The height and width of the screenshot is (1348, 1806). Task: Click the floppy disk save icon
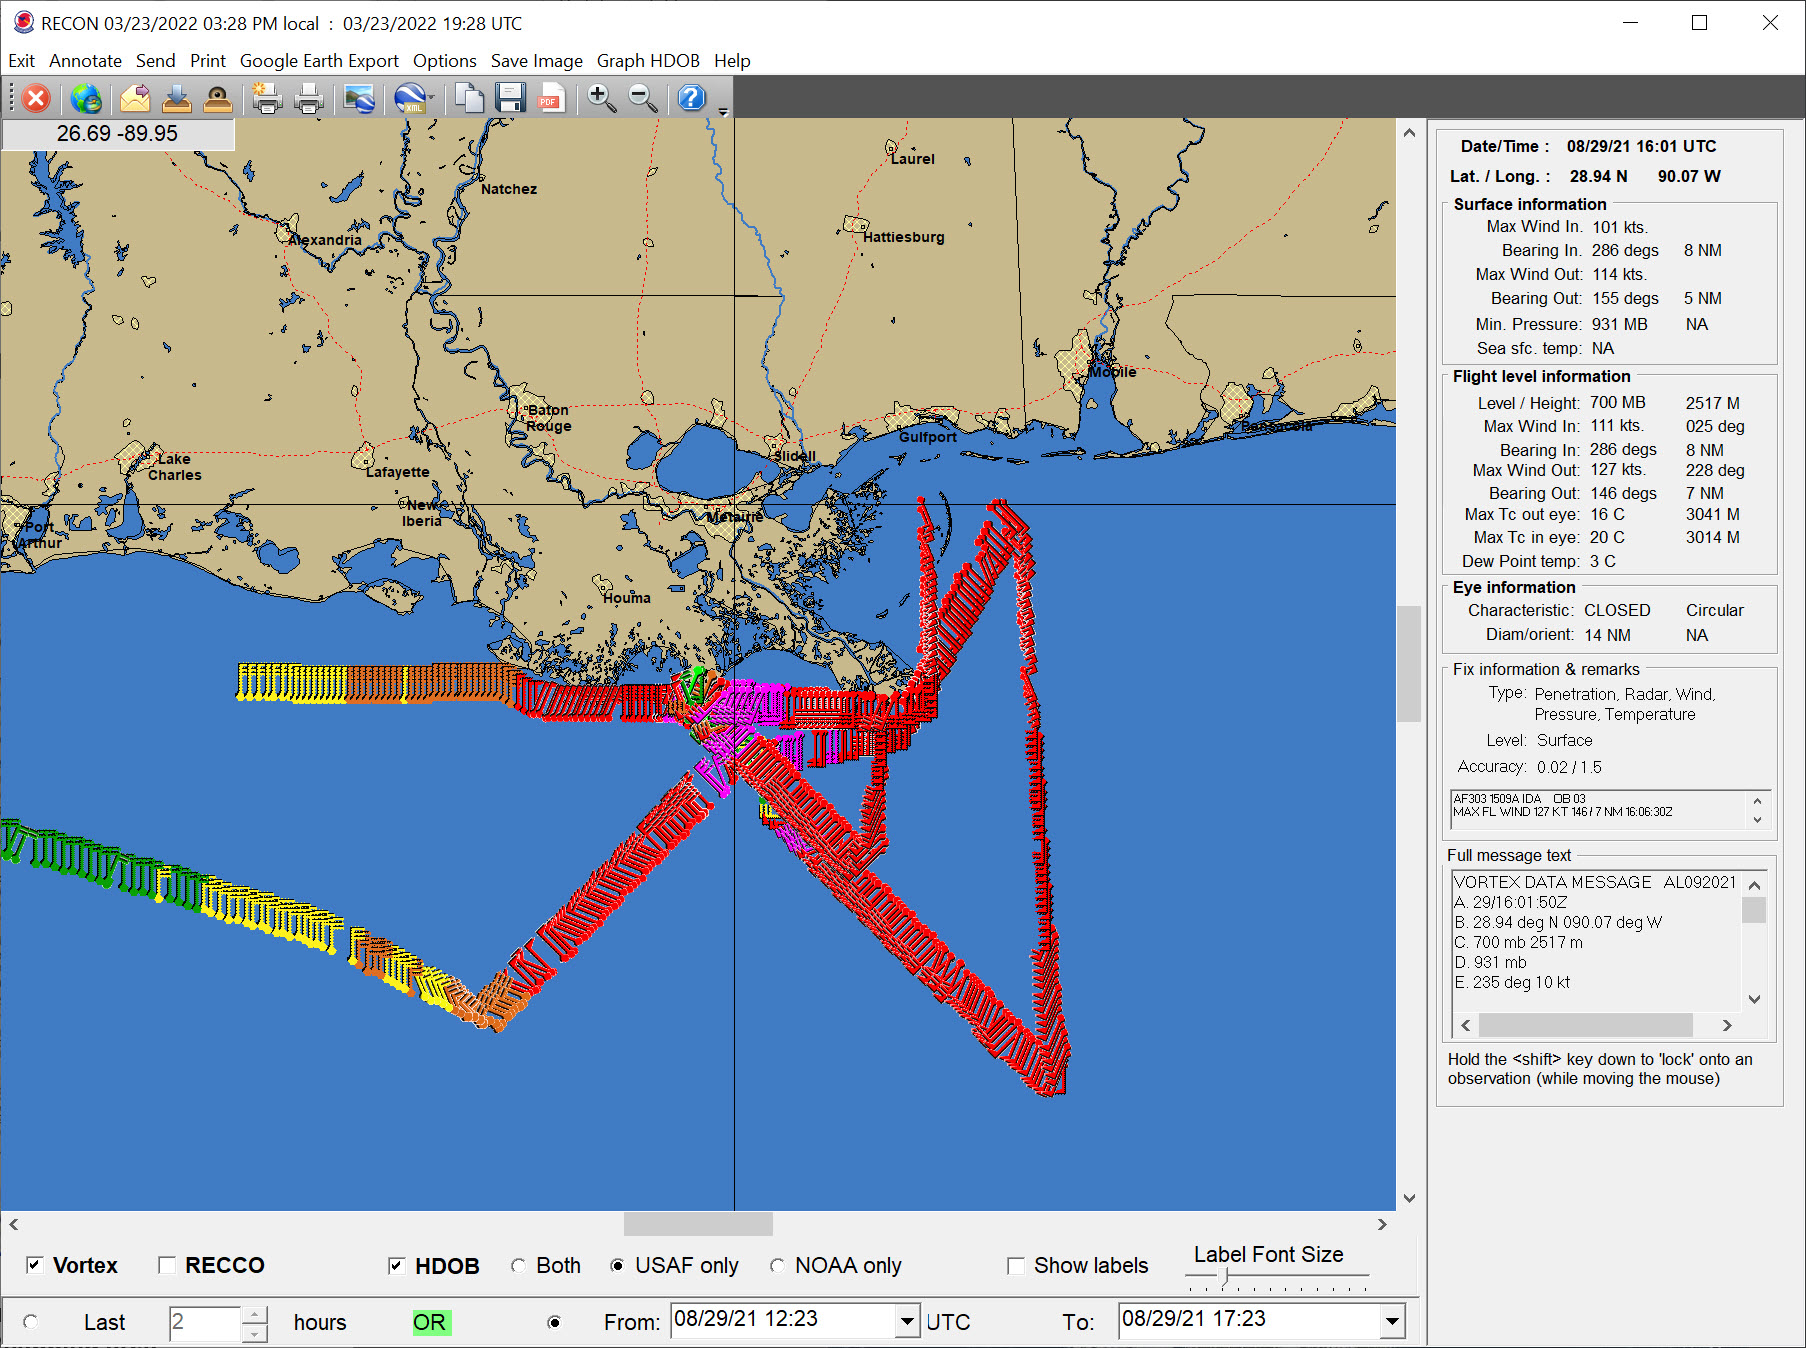click(510, 98)
